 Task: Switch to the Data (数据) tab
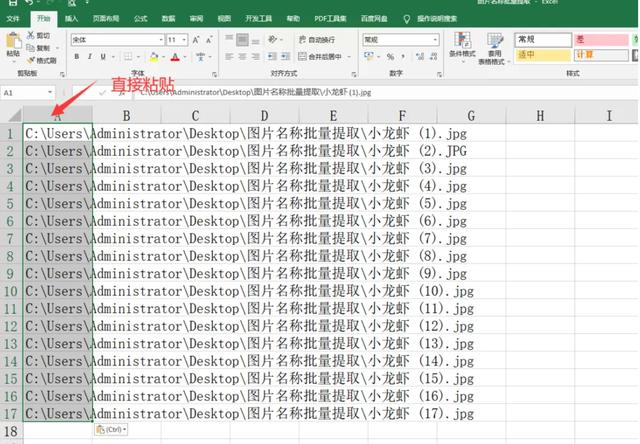(168, 18)
